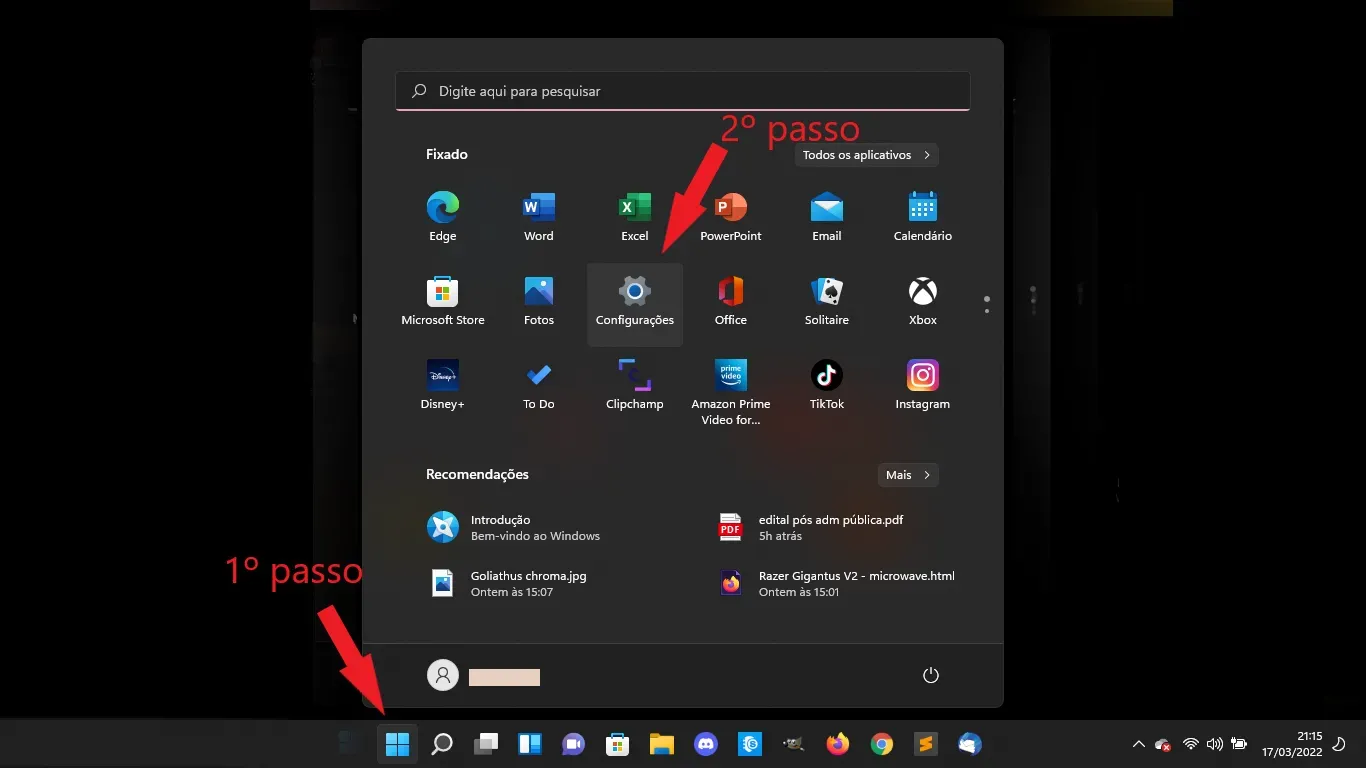Open the Disney+ app
Screen dimensions: 1366x768
point(443,385)
